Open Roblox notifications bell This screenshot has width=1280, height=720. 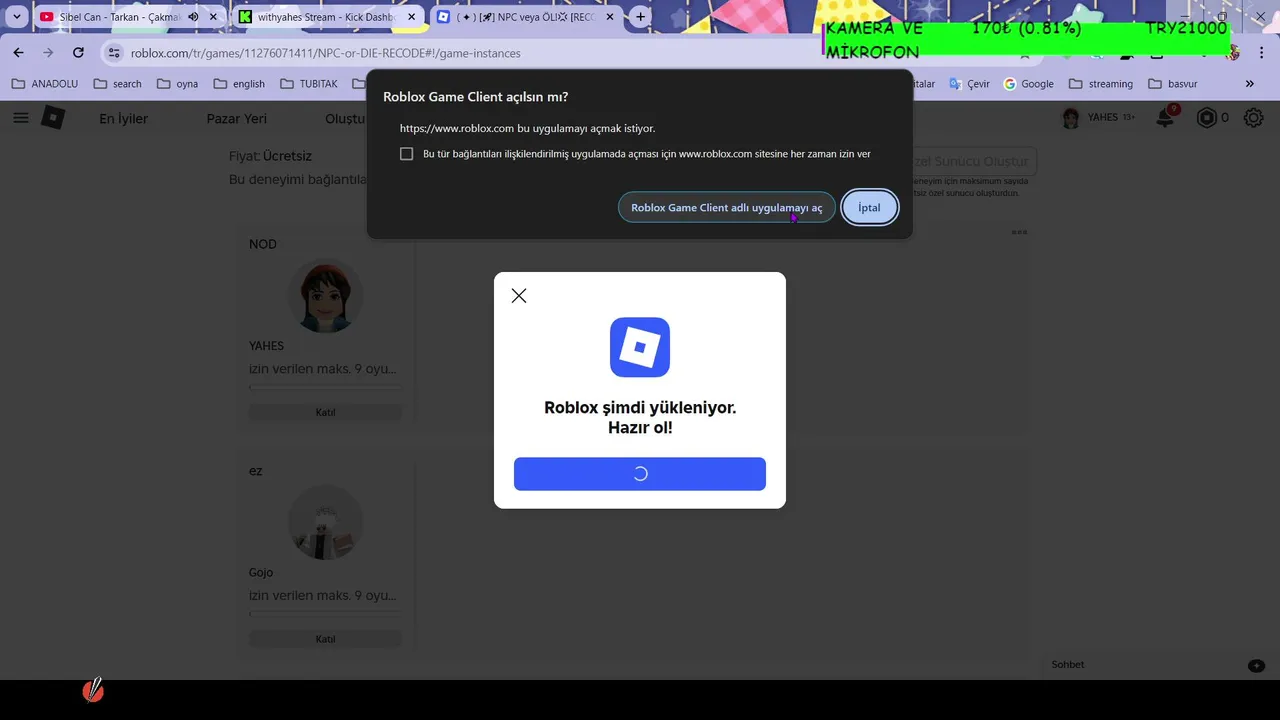click(x=1165, y=118)
